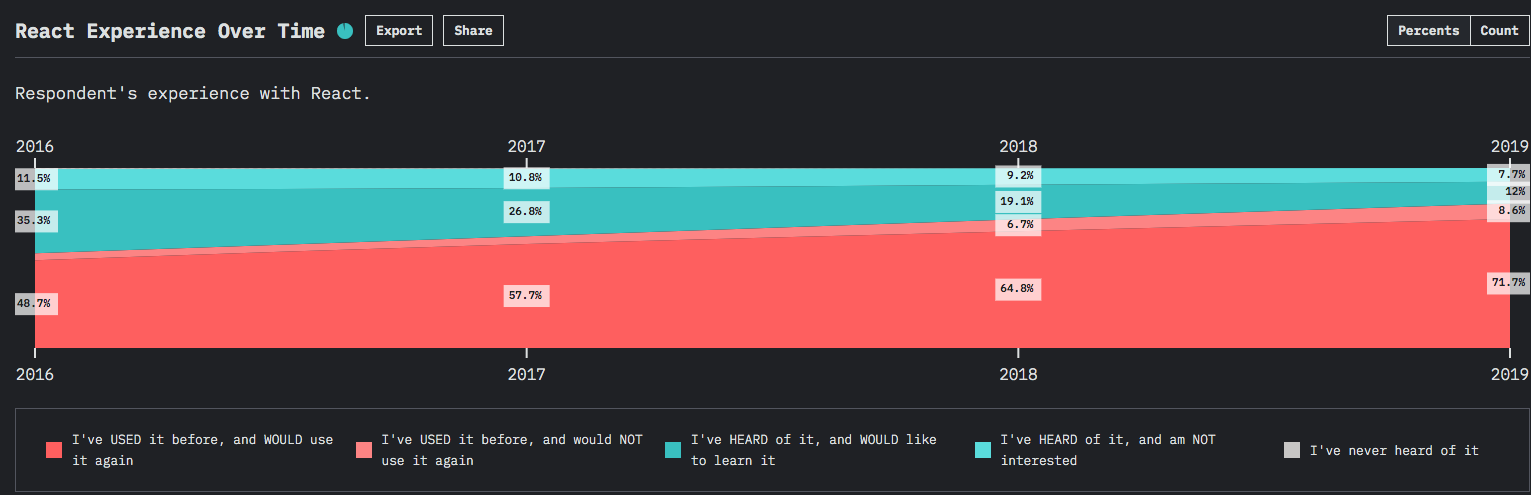Screen dimensions: 1531x495
Task: Switch the chart to Percents view
Action: click(1428, 31)
